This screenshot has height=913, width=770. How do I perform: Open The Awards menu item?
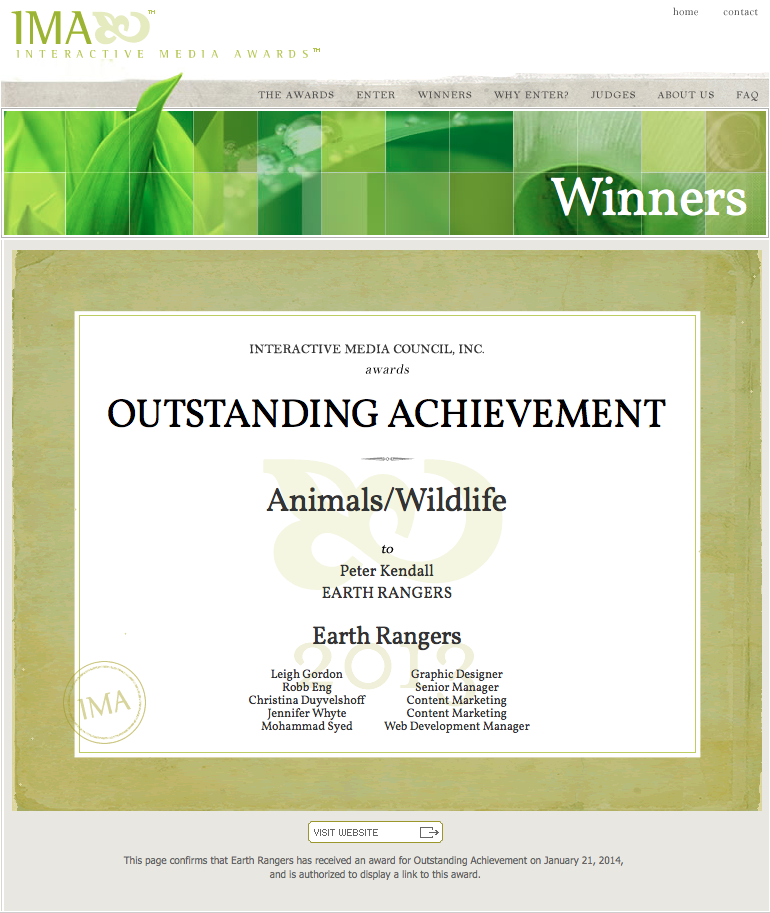296,95
